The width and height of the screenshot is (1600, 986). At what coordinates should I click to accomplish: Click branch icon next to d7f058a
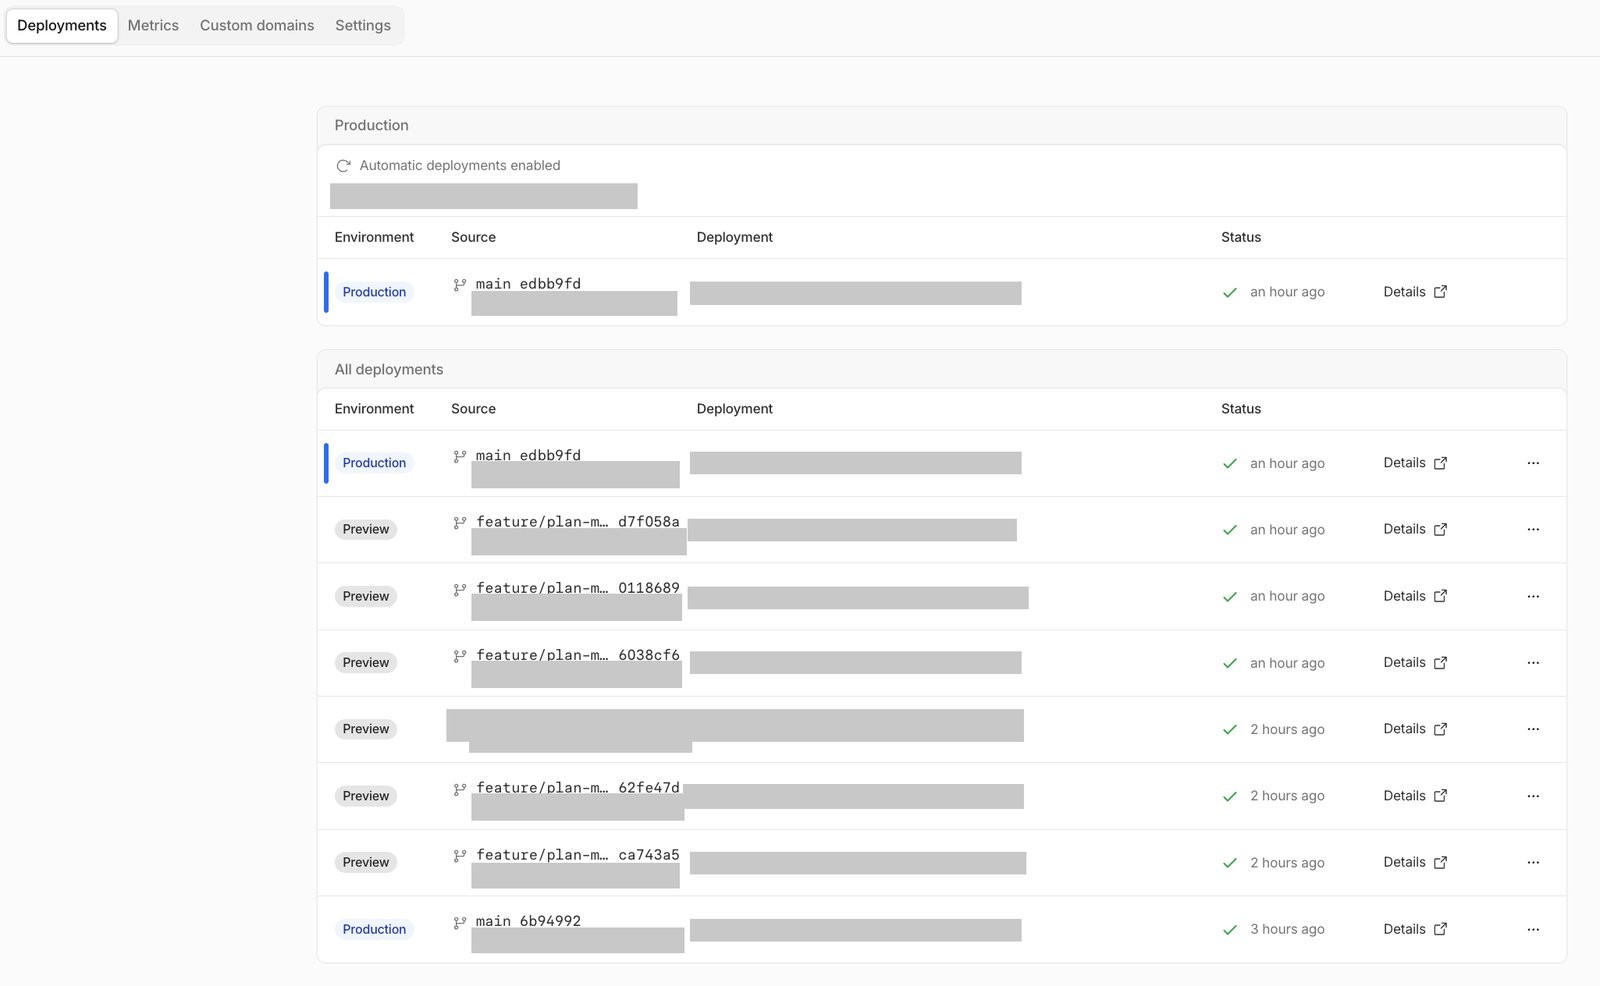(460, 523)
